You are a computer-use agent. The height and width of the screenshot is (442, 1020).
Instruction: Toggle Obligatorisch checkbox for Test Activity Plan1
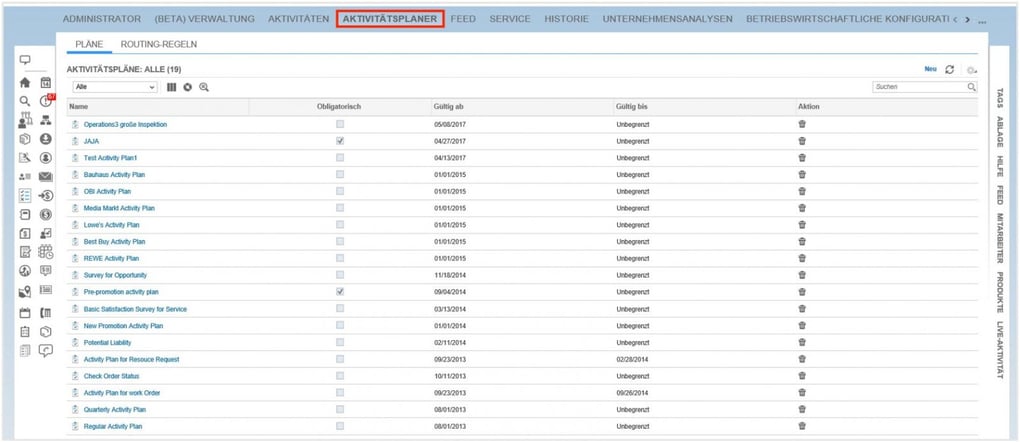coord(340,158)
